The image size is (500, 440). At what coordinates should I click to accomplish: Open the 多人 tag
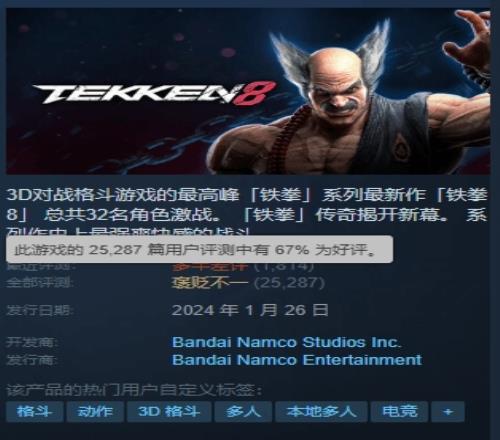click(243, 411)
